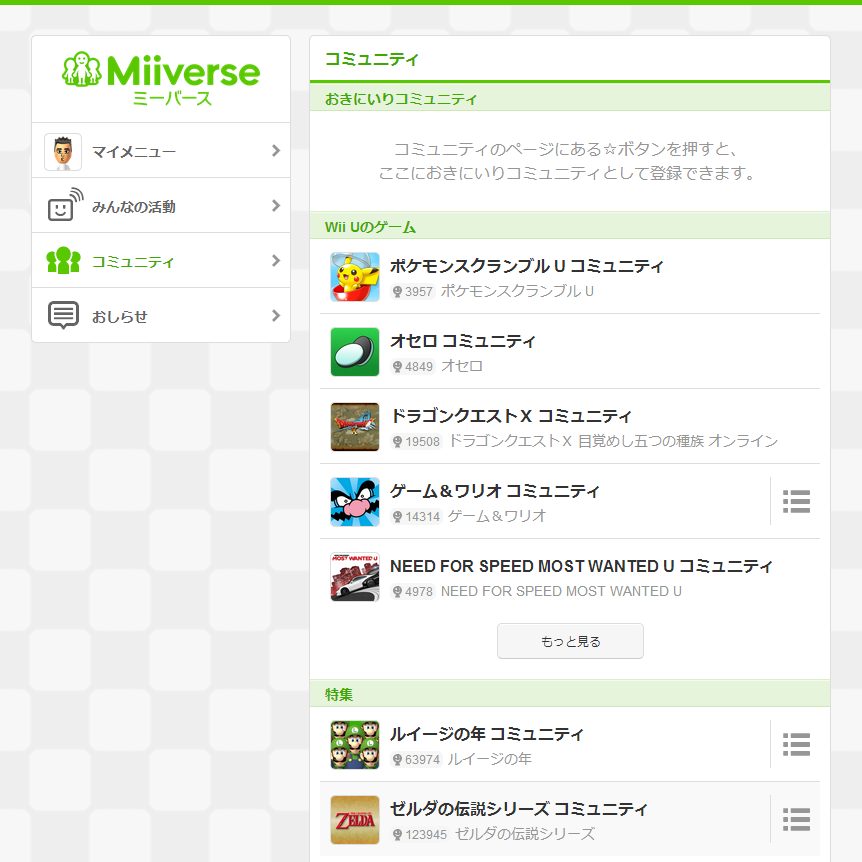This screenshot has width=862, height=862.
Task: Open みんなの活動 in the sidebar
Action: (x=134, y=207)
